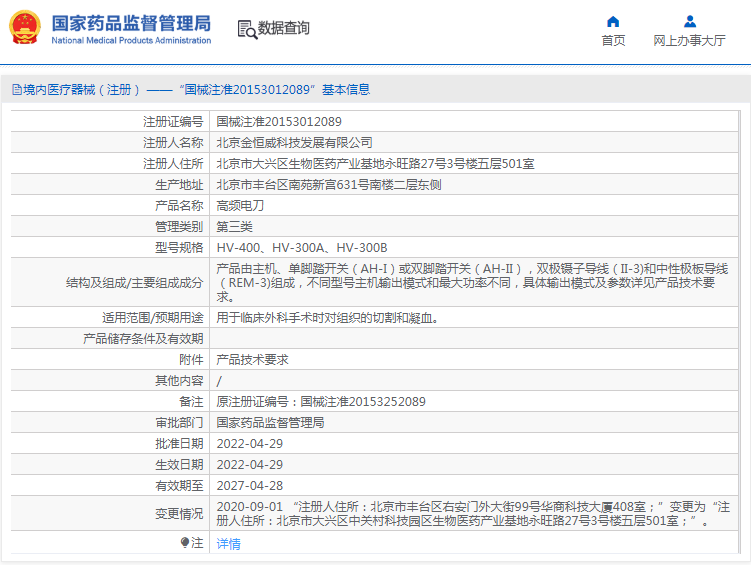Click the product name value 高频电刀
This screenshot has width=751, height=565.
(240, 205)
